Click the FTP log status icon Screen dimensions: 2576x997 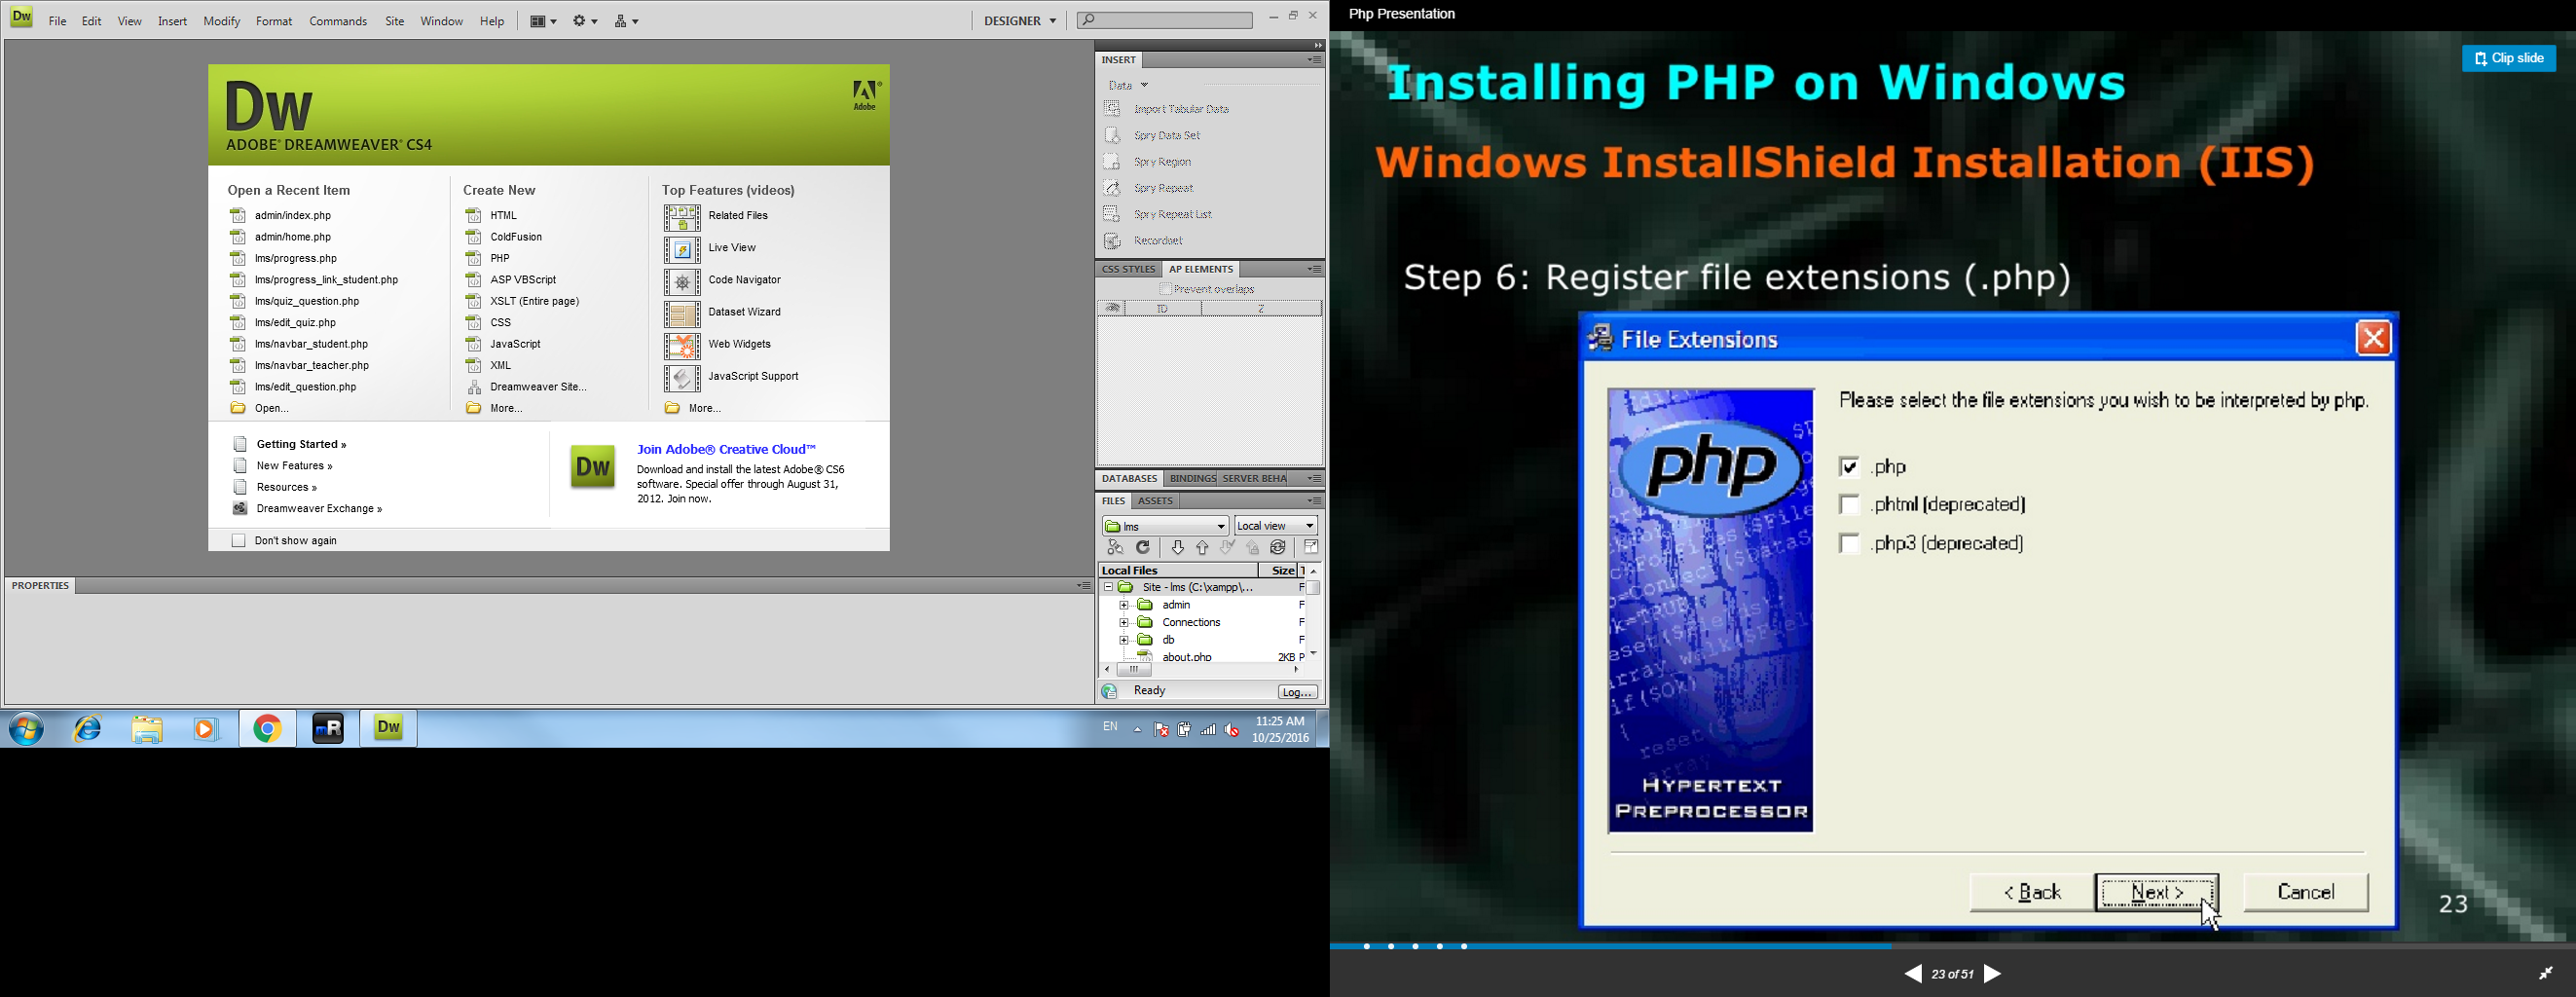tap(1110, 692)
